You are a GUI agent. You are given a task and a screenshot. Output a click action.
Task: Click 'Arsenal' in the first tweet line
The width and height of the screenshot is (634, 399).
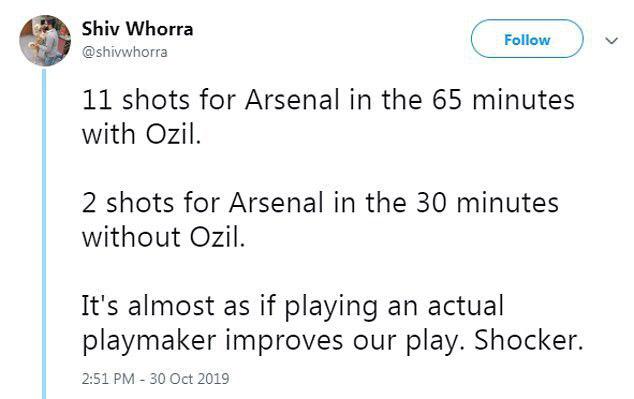click(292, 100)
